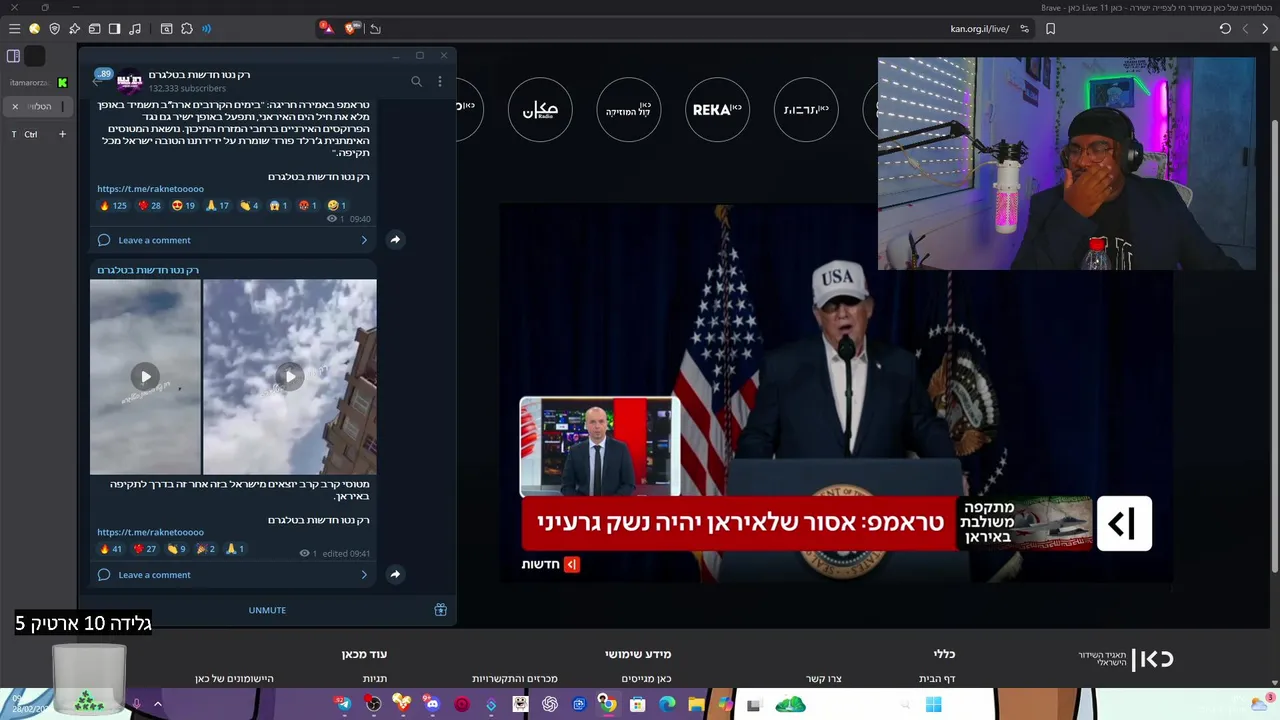Open Telegram channel name header
Image resolution: width=1280 pixels, height=720 pixels.
point(199,75)
